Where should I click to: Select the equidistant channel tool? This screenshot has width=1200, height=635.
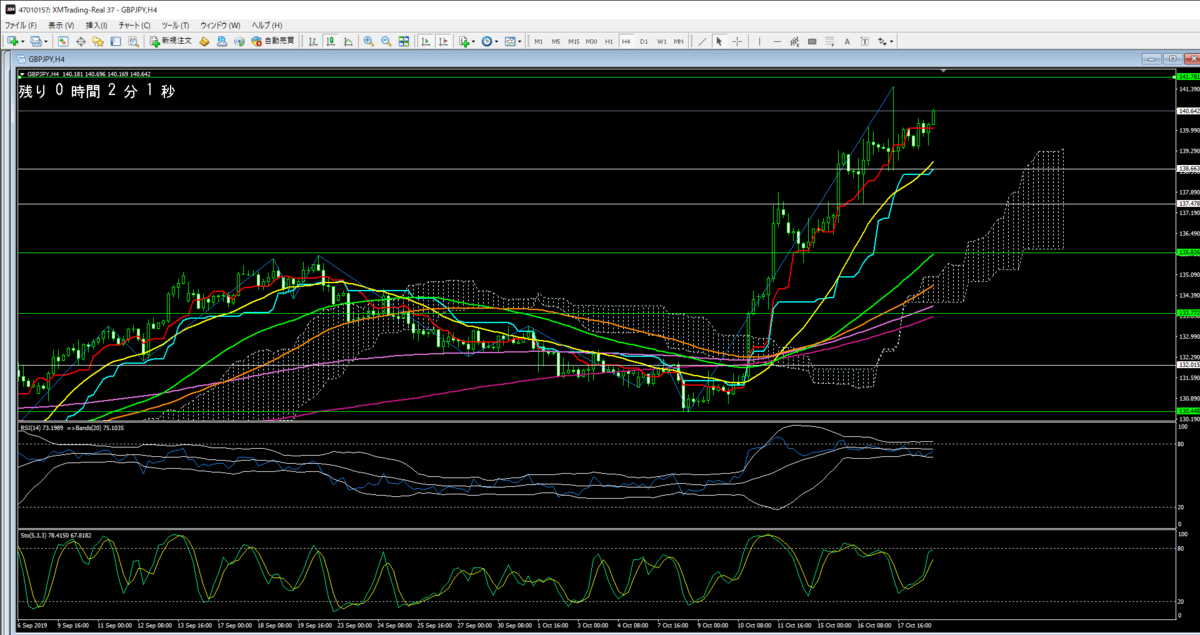tap(794, 41)
